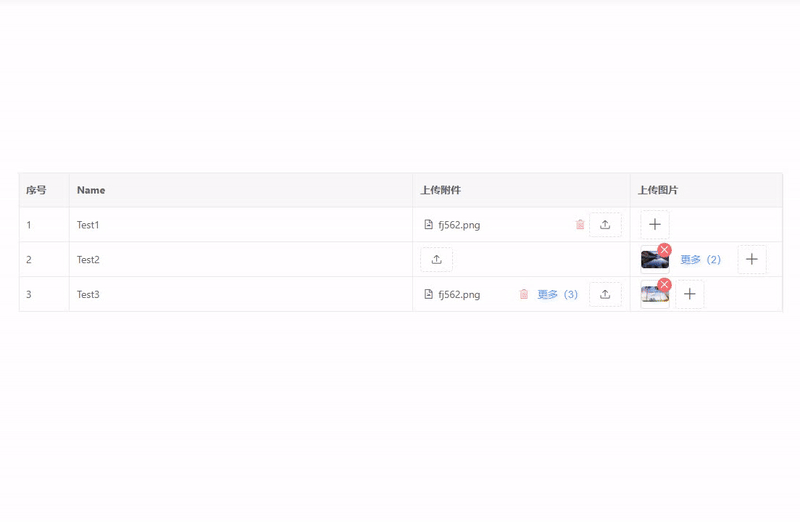Screen dimensions: 800x522
Task: Delete fj562.png attachment in Test1 row
Action: pyautogui.click(x=580, y=225)
